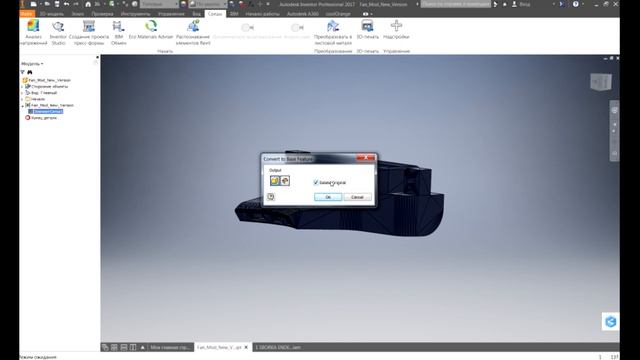The height and width of the screenshot is (360, 640).
Task: Collapse the Fan_Mod_New_Version mesh node
Action: [x=22, y=105]
